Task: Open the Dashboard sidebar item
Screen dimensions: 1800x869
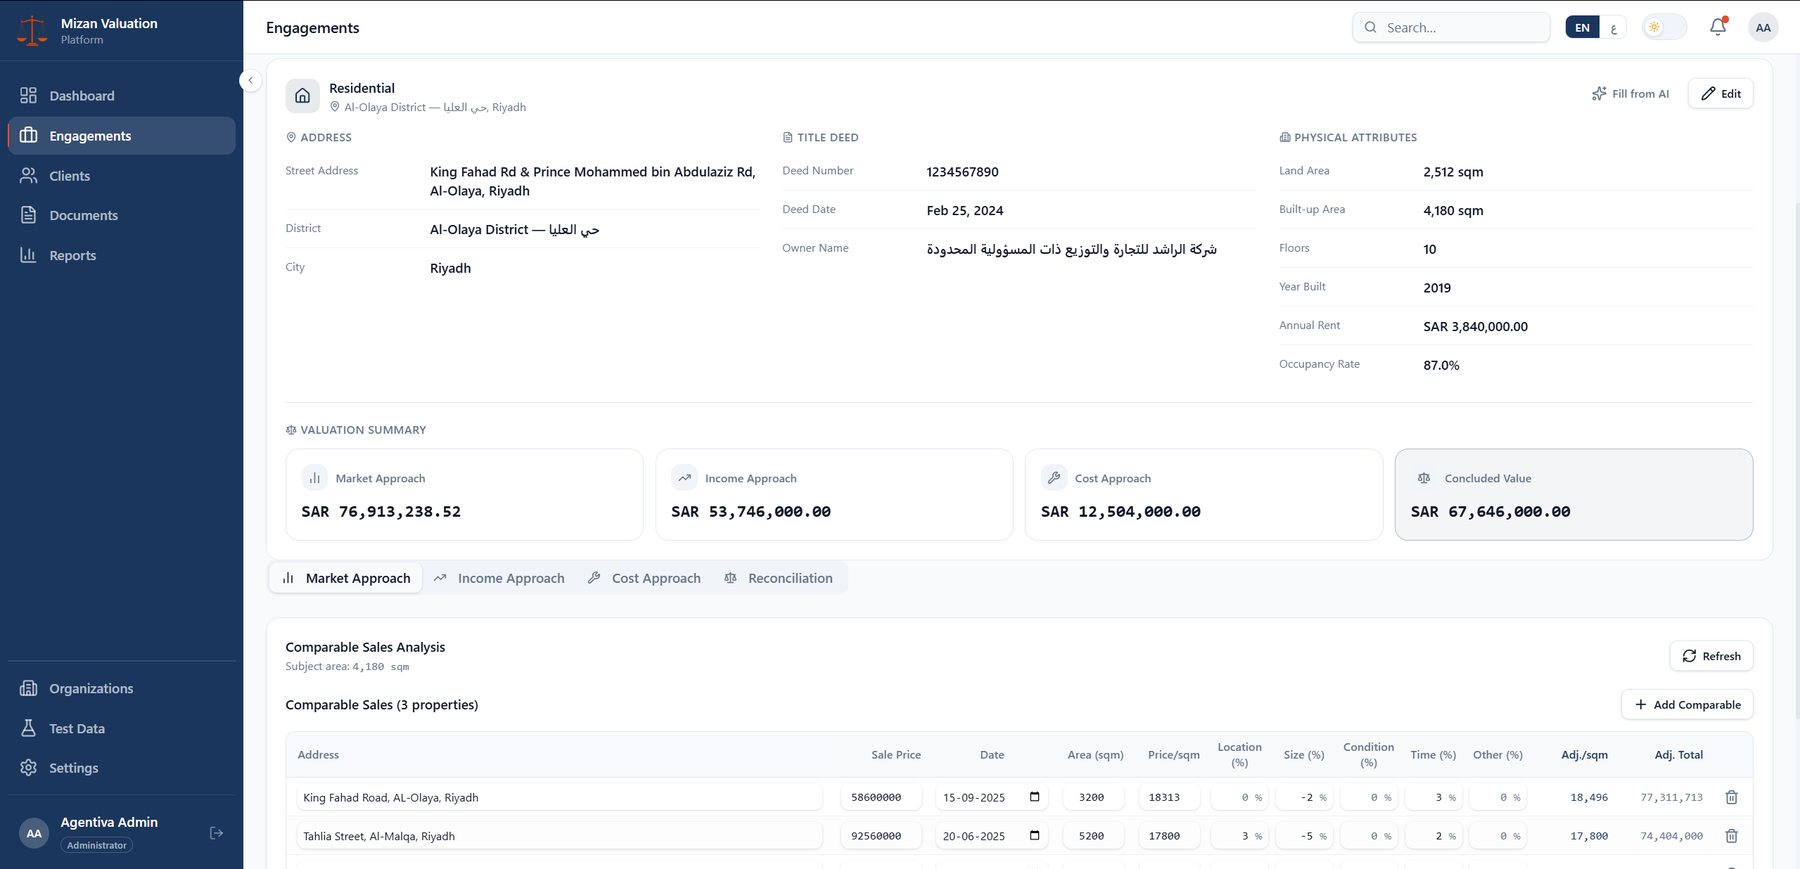Action: [x=121, y=96]
